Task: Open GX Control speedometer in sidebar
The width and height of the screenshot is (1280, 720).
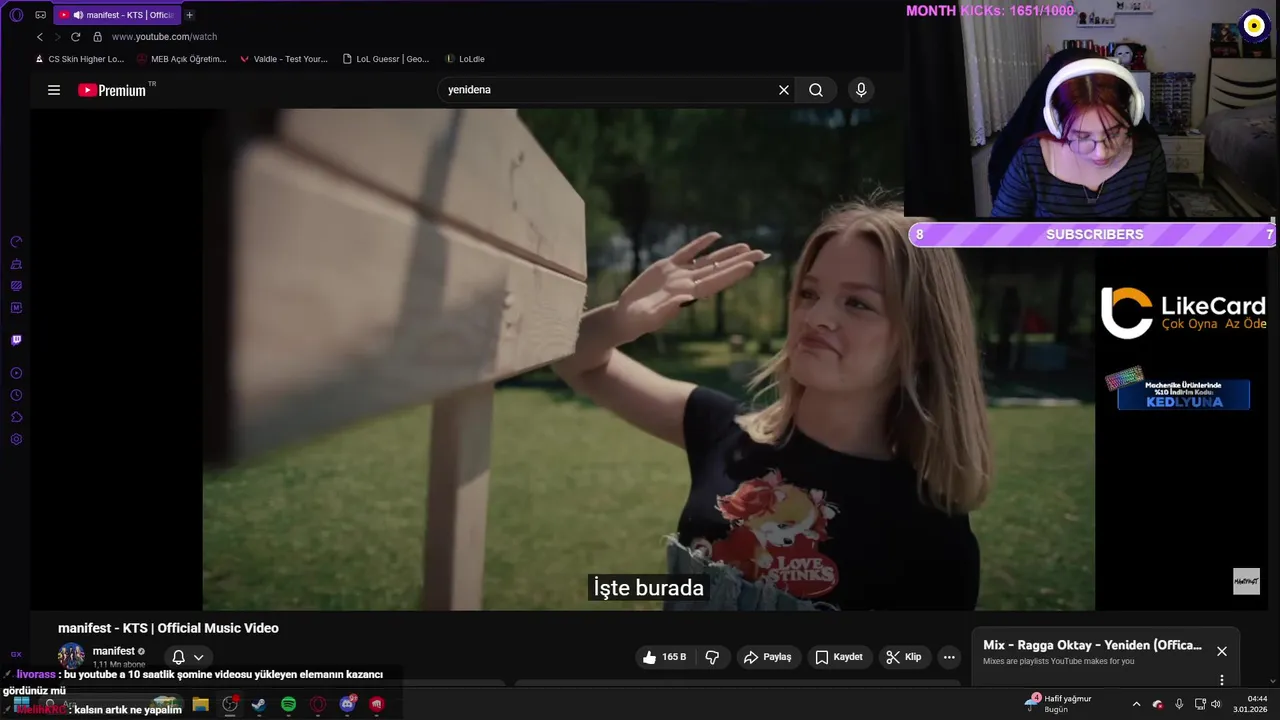Action: [x=16, y=242]
